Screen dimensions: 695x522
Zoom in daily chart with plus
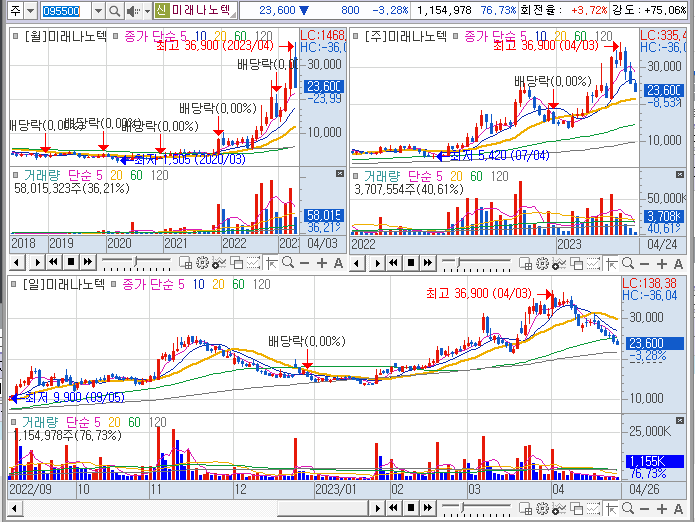[662, 509]
